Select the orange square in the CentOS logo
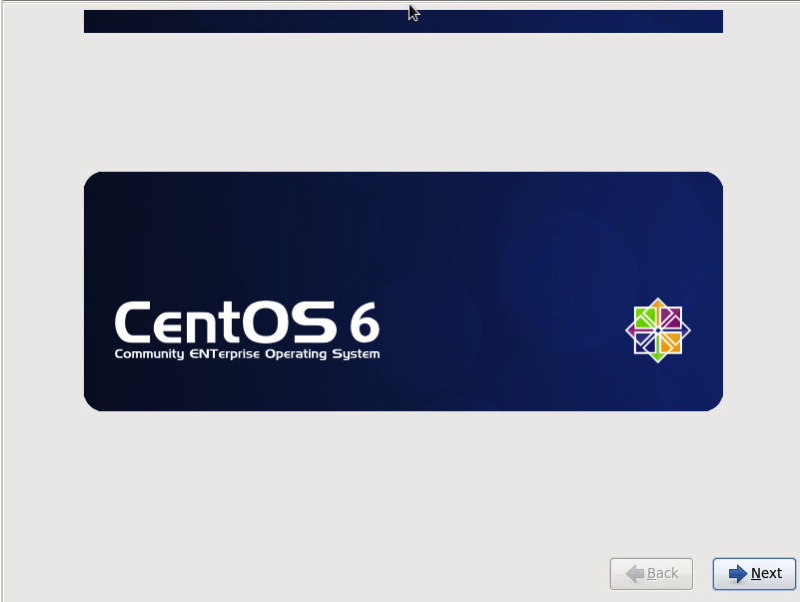The height and width of the screenshot is (602, 800). pyautogui.click(x=670, y=342)
